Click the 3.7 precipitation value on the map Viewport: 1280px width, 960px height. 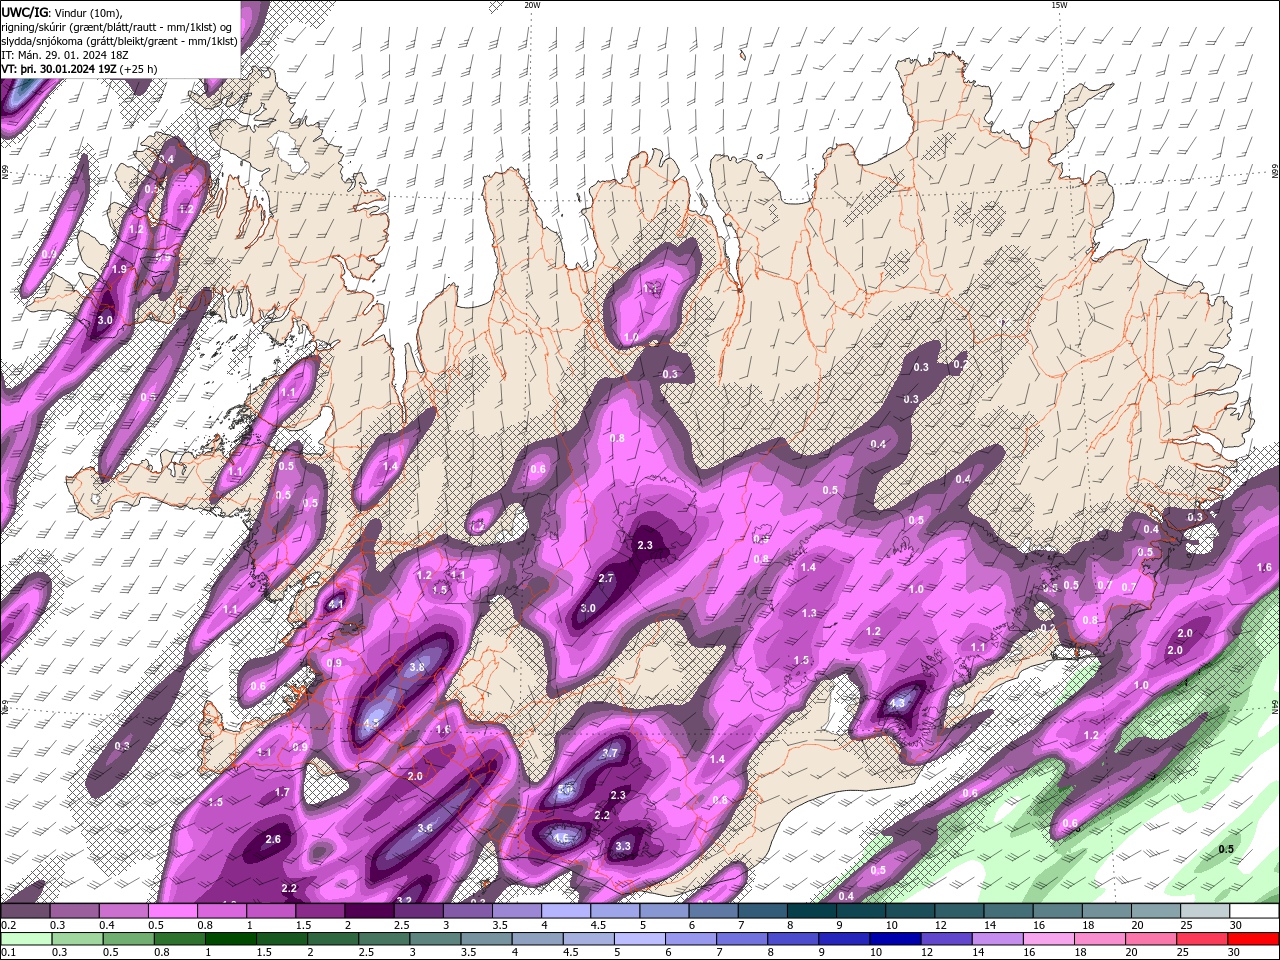click(610, 753)
